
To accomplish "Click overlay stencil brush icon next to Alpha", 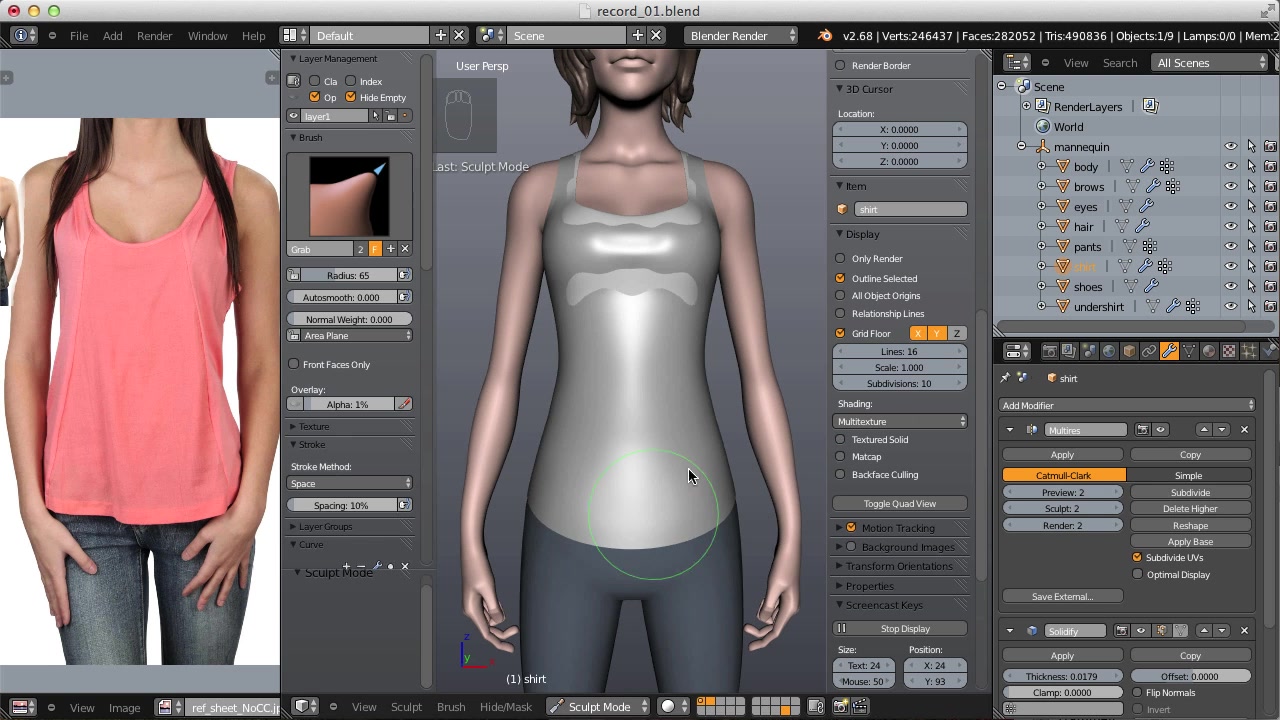I will pos(404,404).
